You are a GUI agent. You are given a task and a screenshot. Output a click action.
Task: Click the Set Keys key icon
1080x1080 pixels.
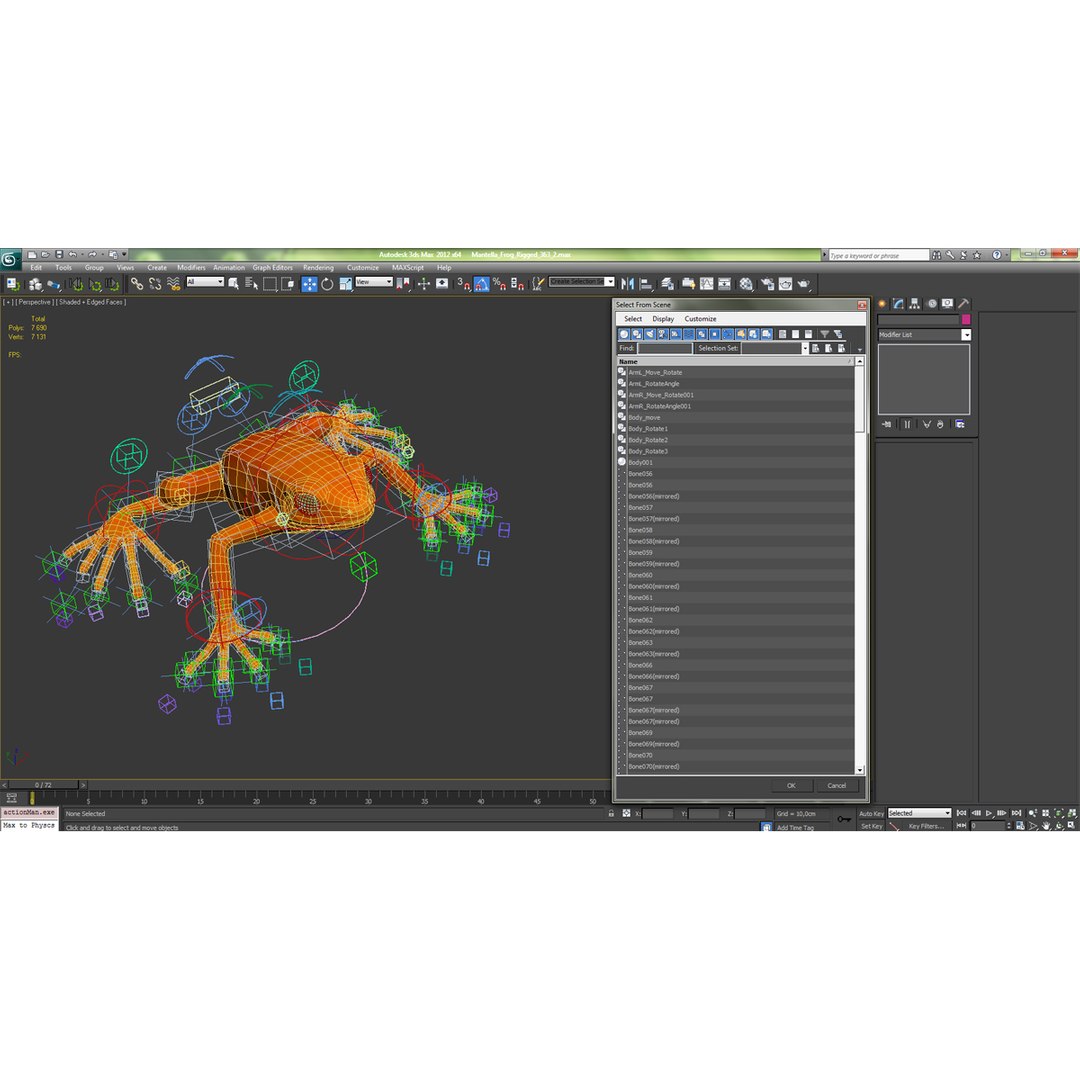point(844,820)
